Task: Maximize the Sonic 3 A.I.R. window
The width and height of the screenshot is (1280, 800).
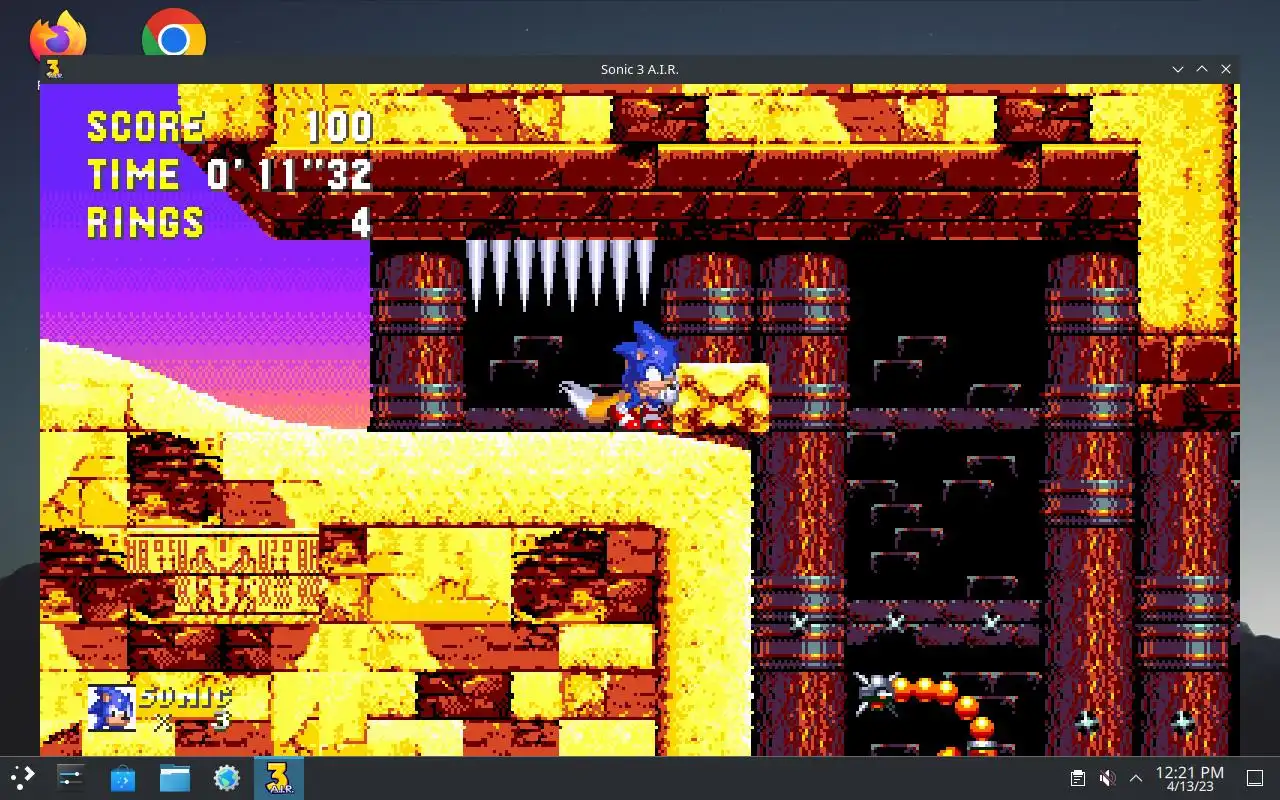Action: [1202, 69]
